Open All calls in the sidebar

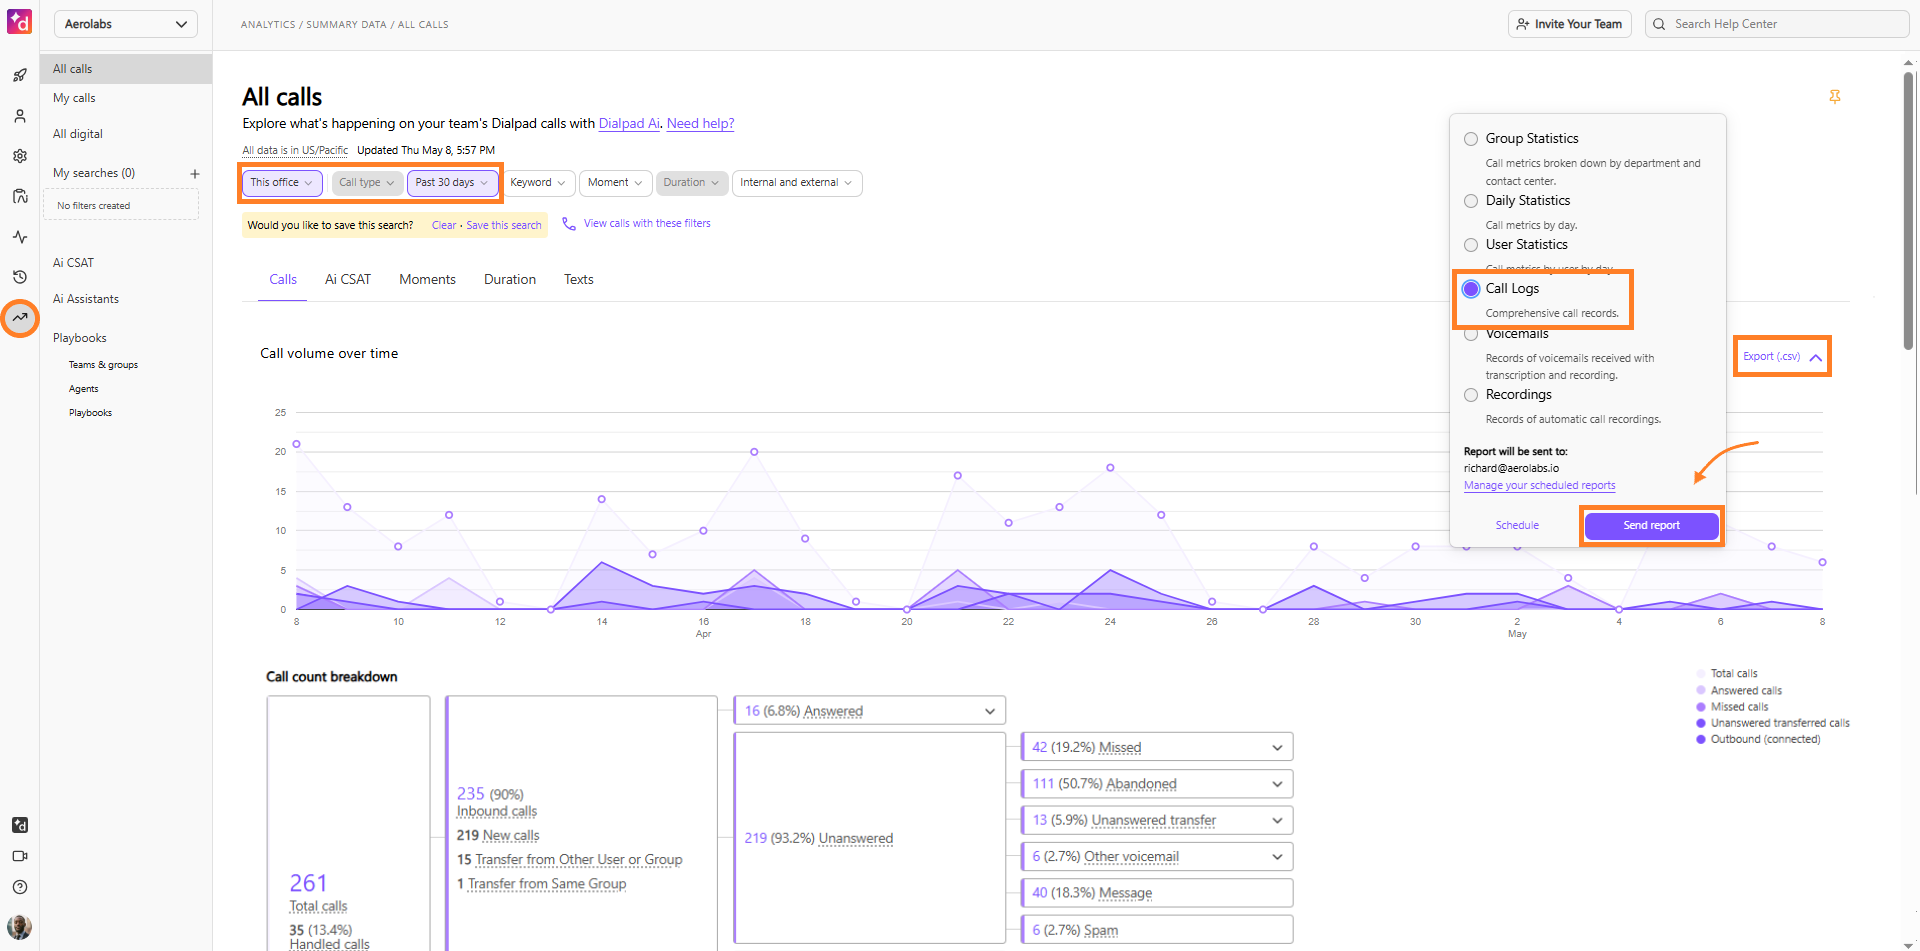point(126,69)
